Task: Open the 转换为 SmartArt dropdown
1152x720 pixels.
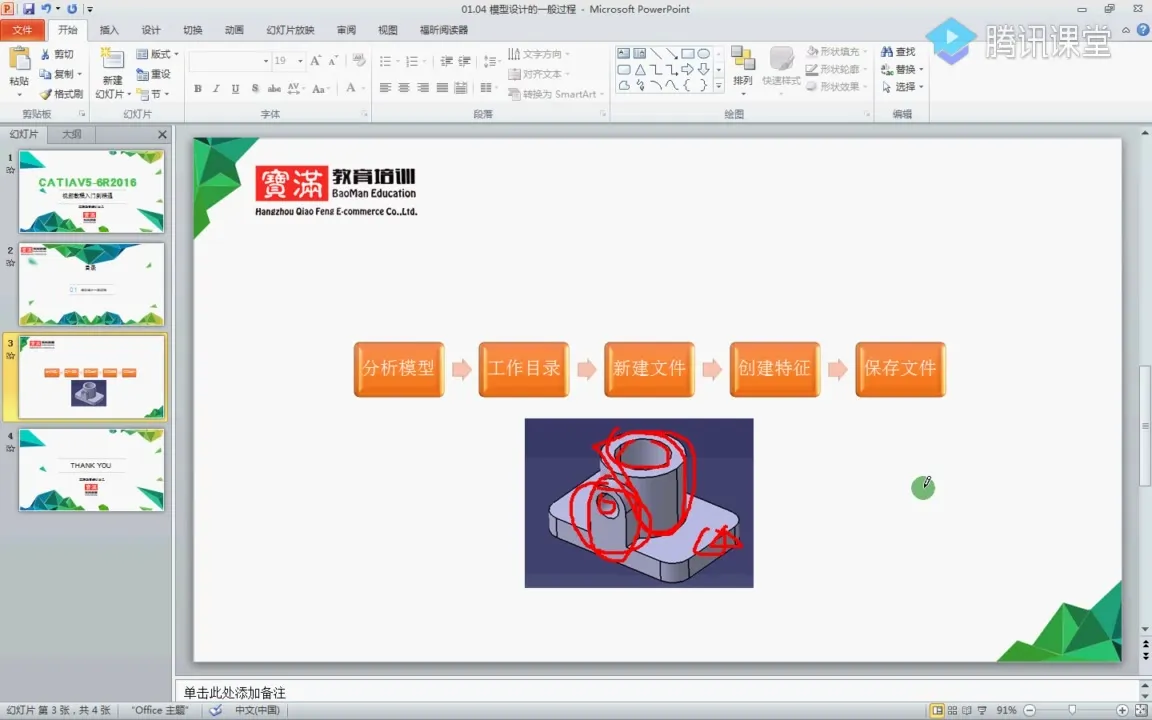Action: pos(555,93)
